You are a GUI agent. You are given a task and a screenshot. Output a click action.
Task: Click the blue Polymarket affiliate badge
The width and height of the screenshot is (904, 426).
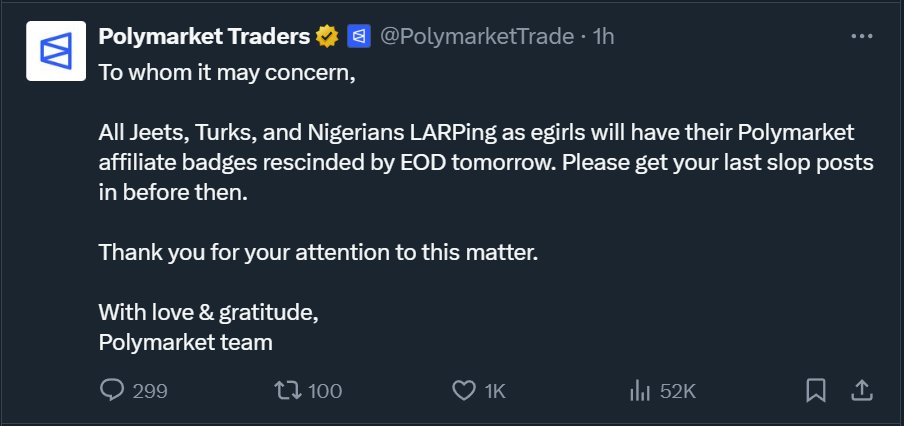(360, 38)
